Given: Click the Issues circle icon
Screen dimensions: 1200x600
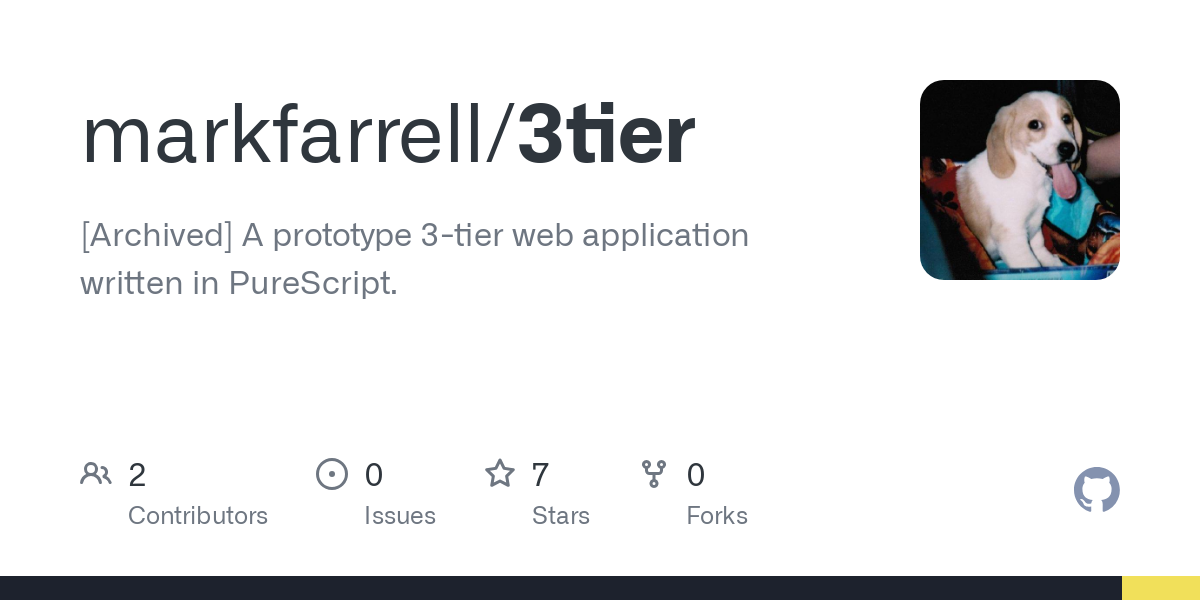Looking at the screenshot, I should pos(332,474).
